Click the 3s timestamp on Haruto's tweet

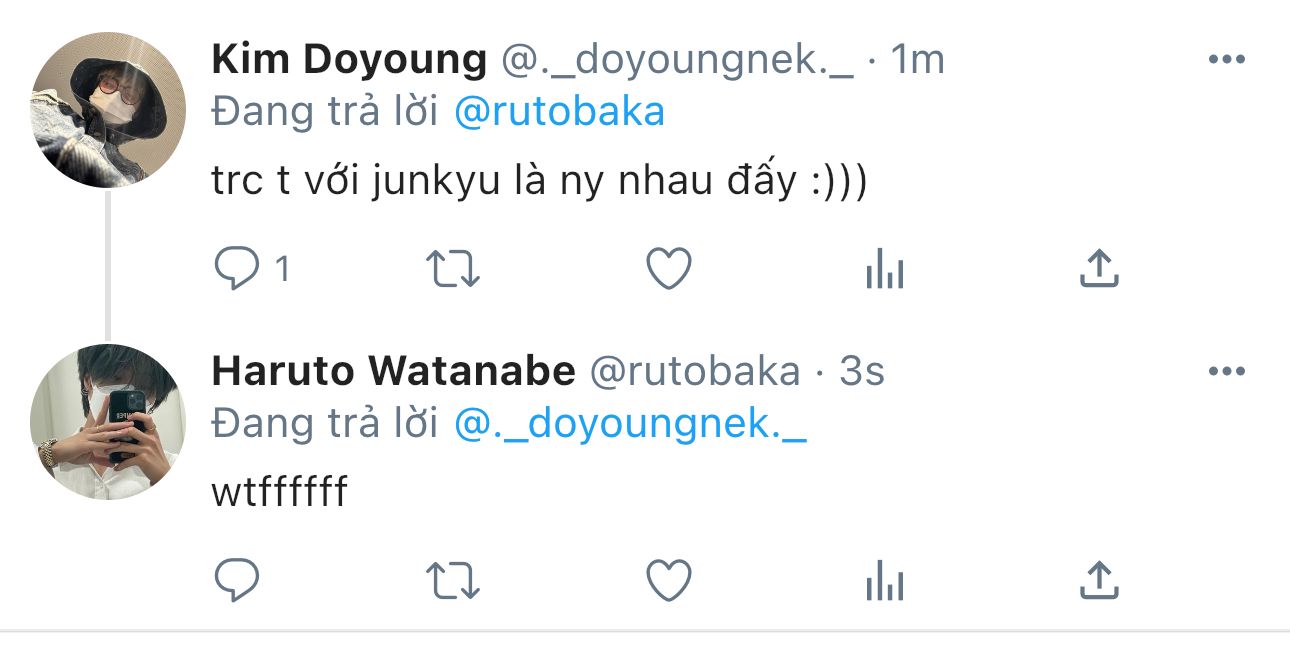pos(862,372)
